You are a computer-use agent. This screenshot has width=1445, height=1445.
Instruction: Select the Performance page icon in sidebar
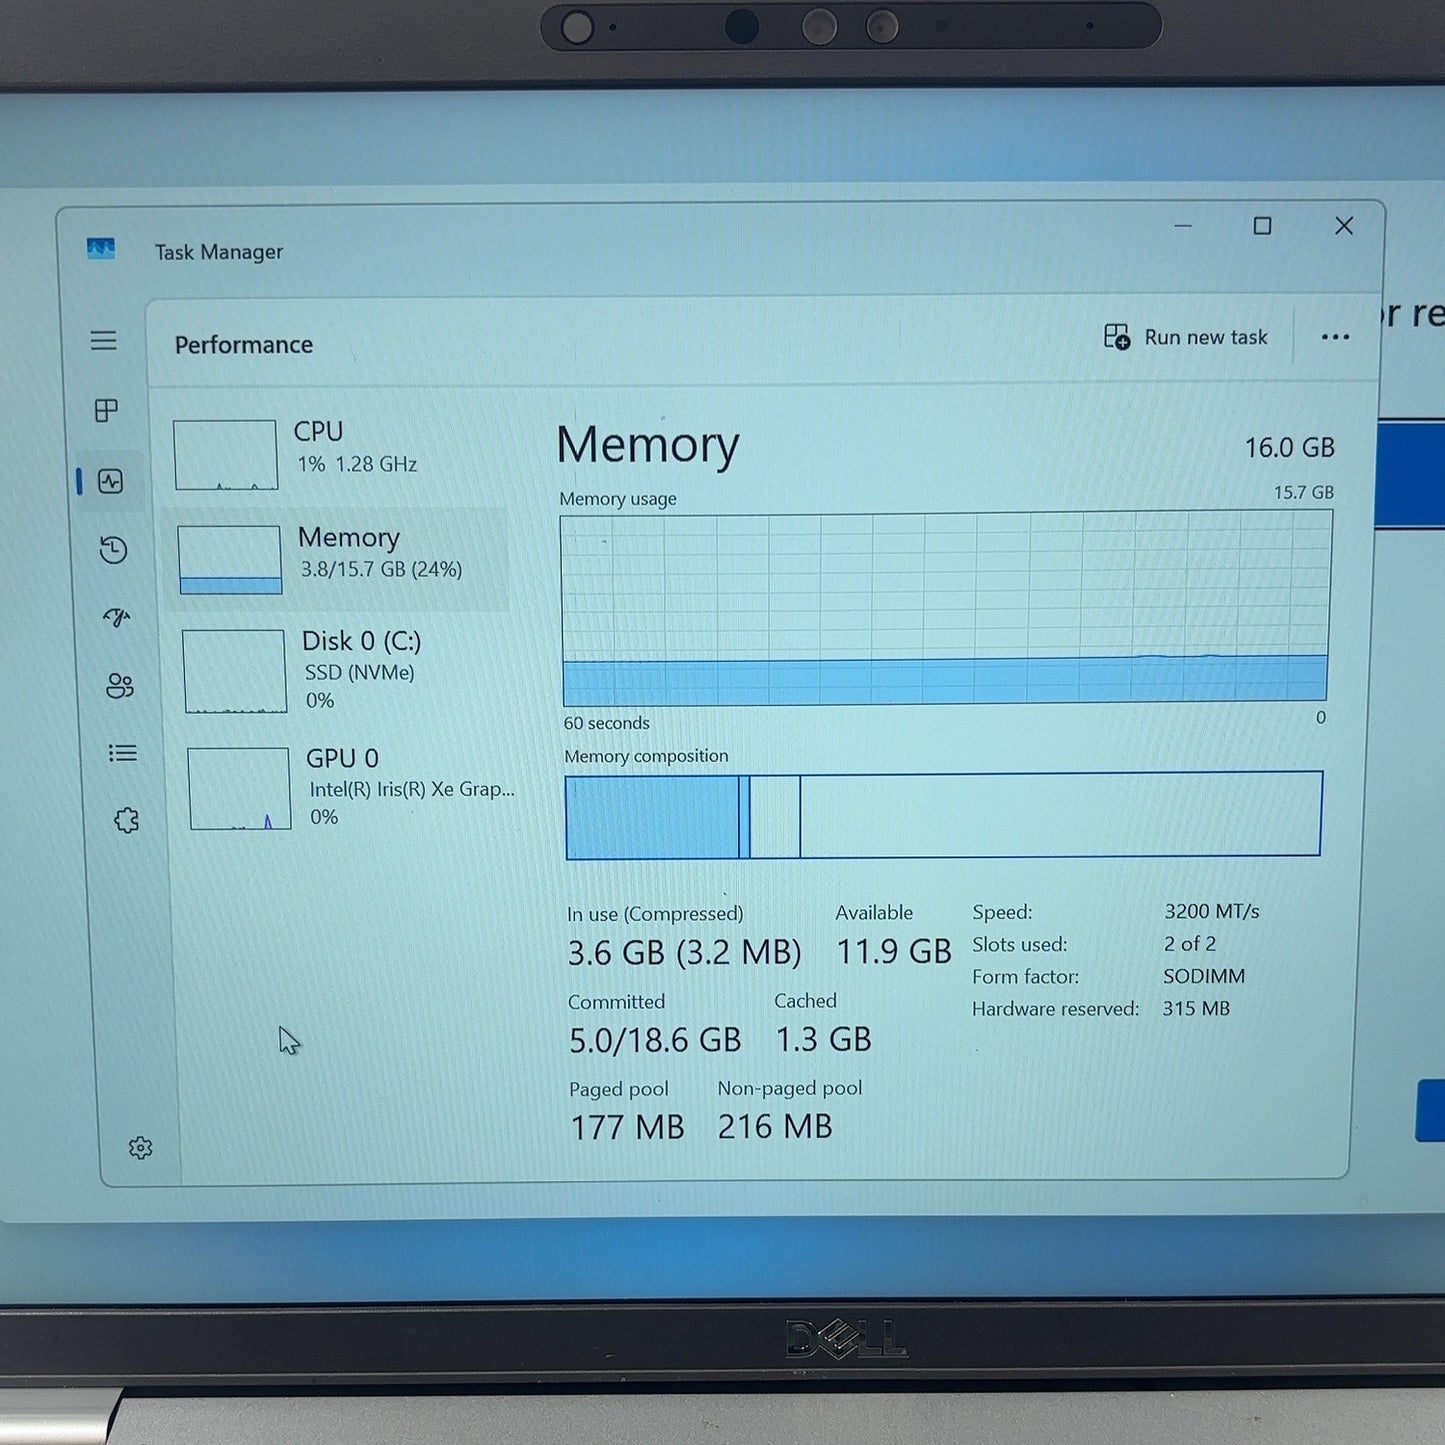(x=110, y=481)
